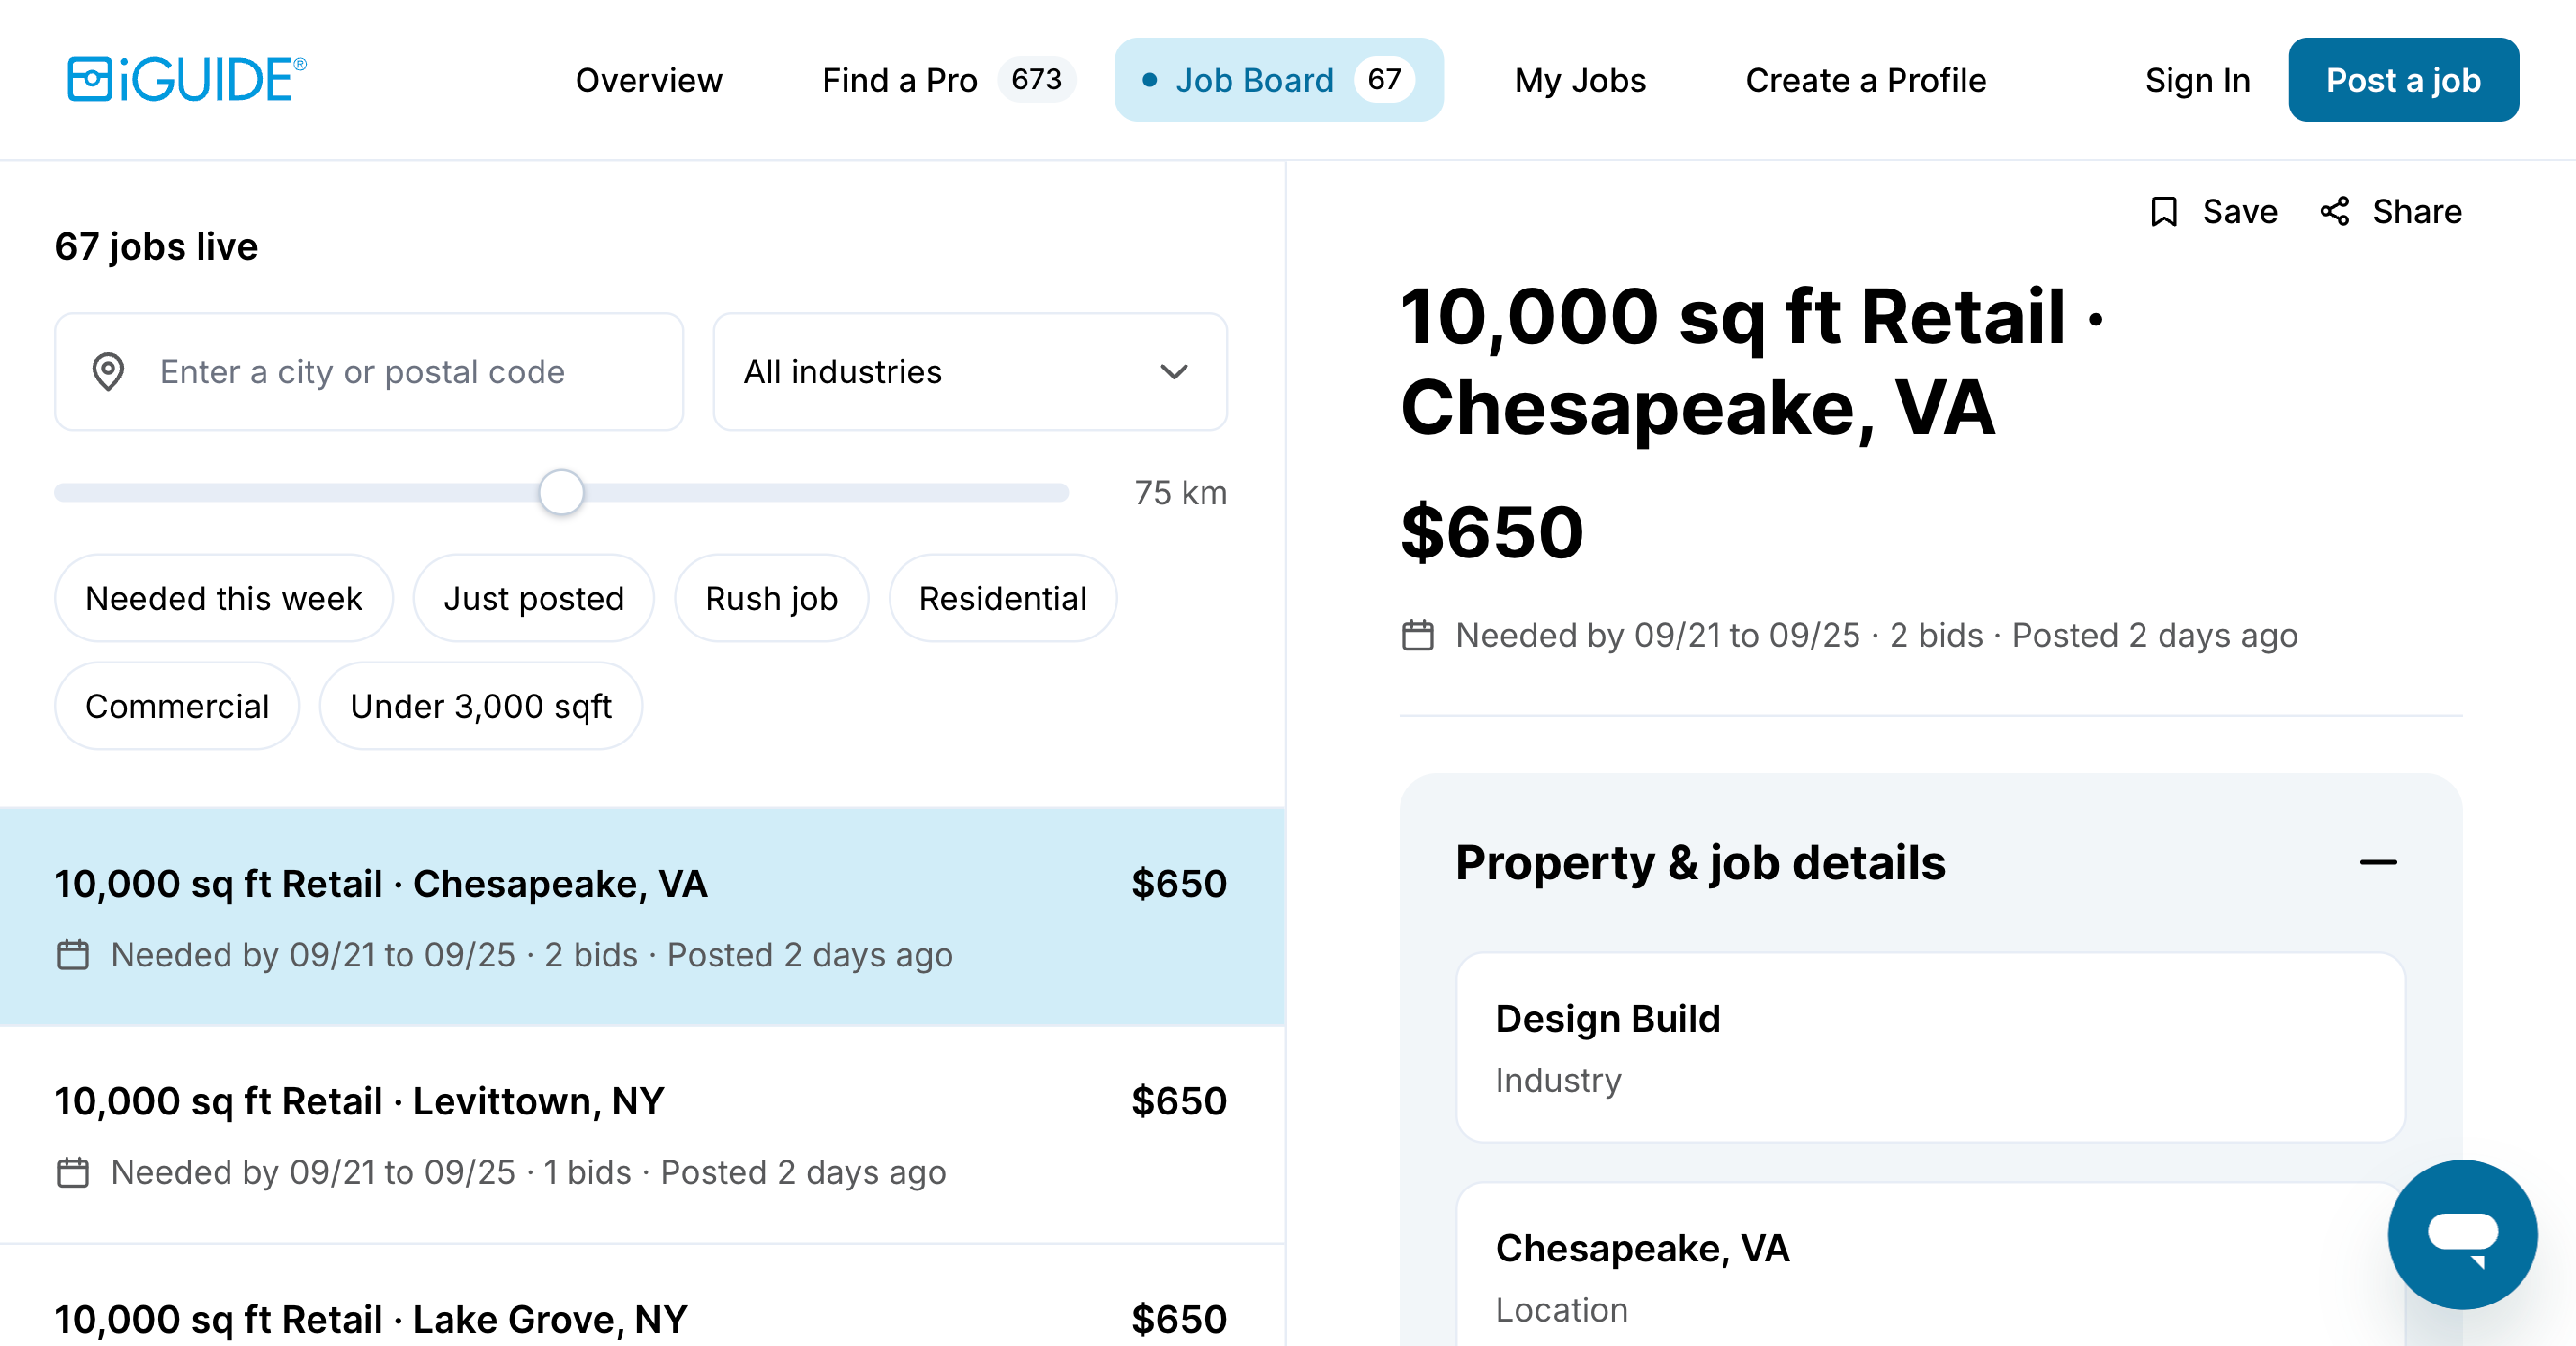This screenshot has width=2576, height=1346.
Task: Toggle the Rush job filter chip
Action: click(x=771, y=598)
